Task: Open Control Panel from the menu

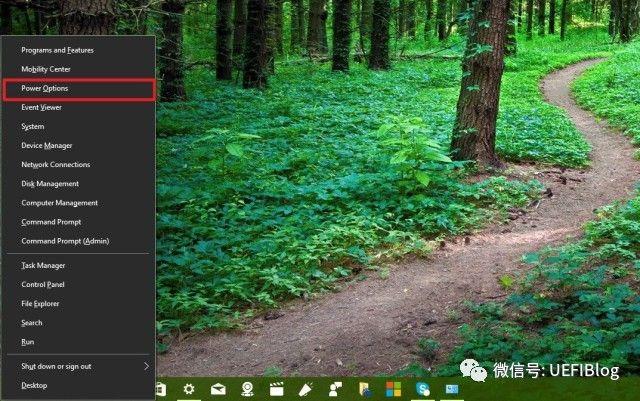Action: (78, 285)
